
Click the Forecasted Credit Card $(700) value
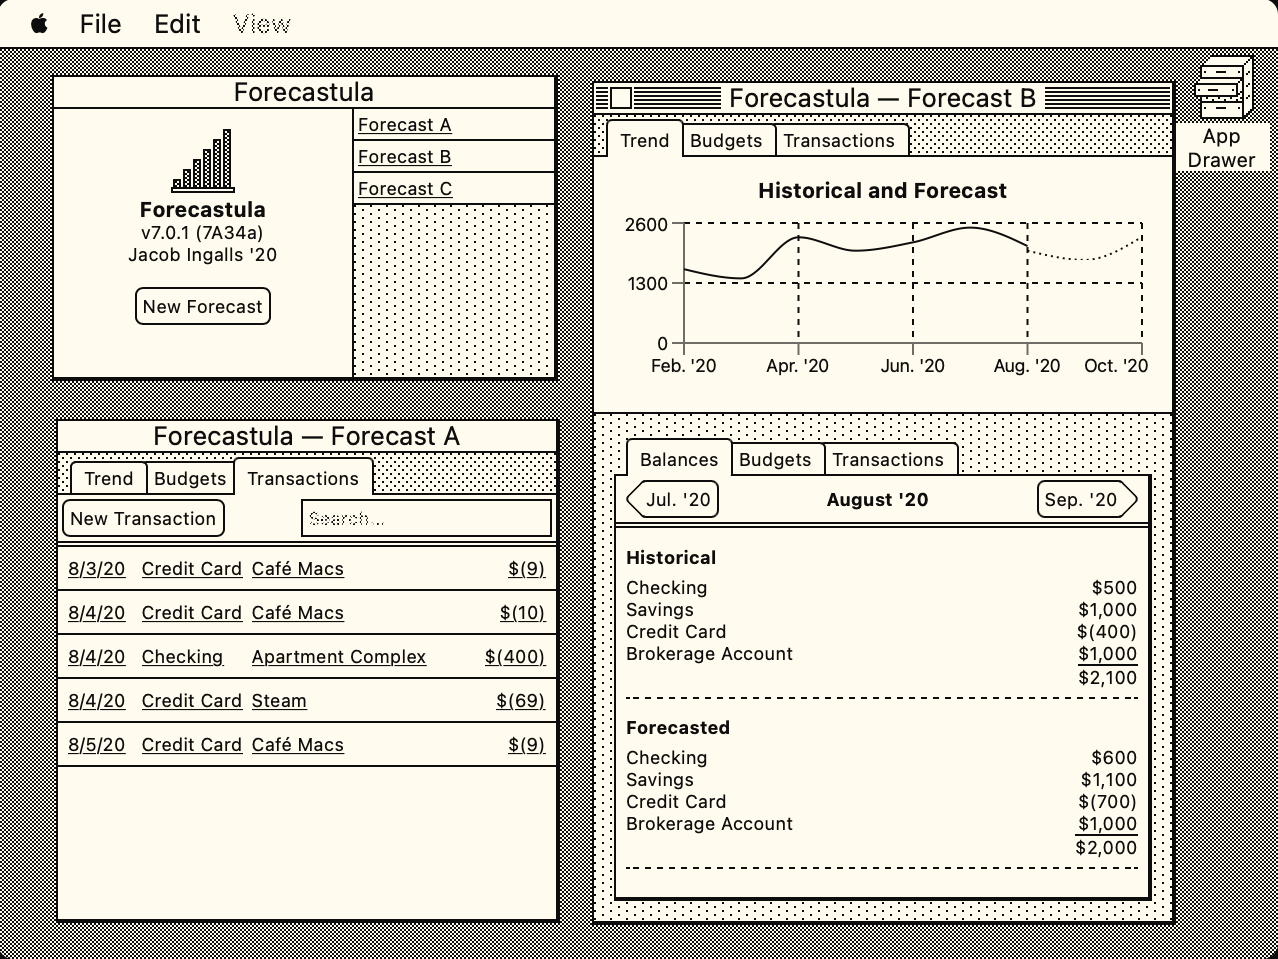1107,802
